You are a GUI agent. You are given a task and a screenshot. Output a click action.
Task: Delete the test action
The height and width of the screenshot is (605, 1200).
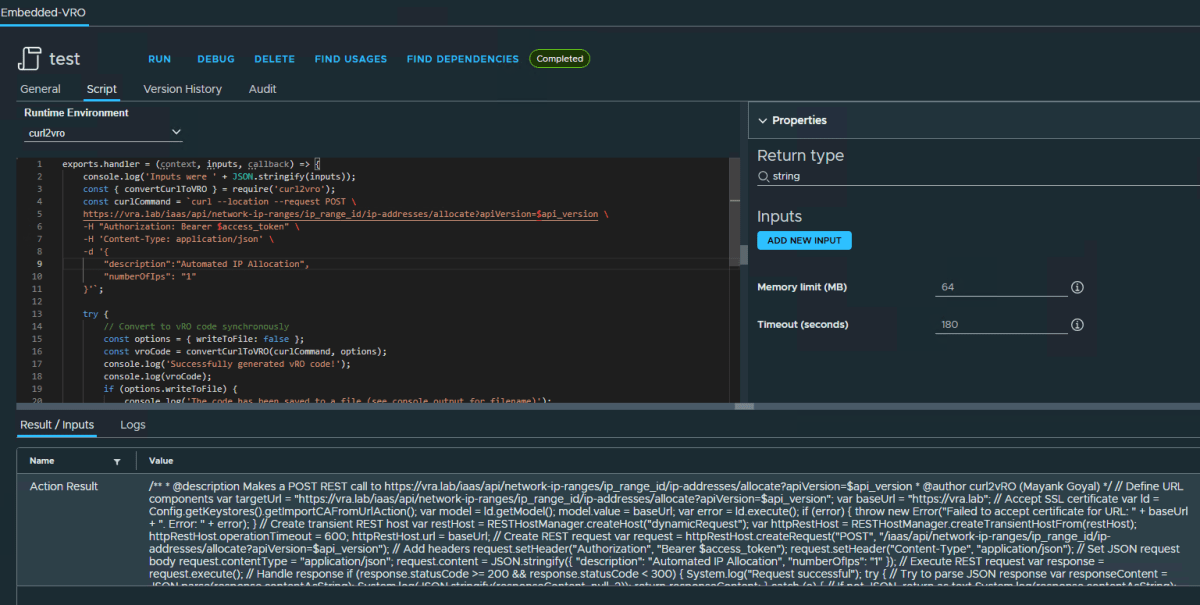click(274, 59)
